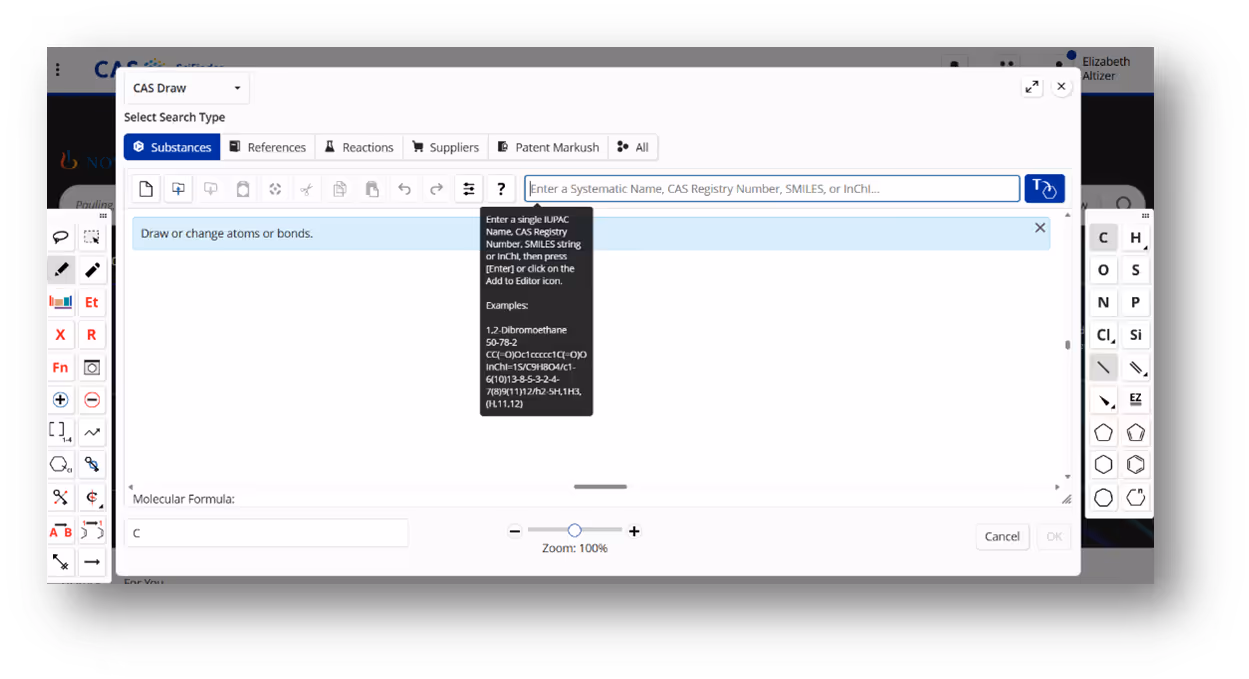The height and width of the screenshot is (679, 1249).
Task: Switch to Patent Markush search type
Action: pyautogui.click(x=548, y=147)
